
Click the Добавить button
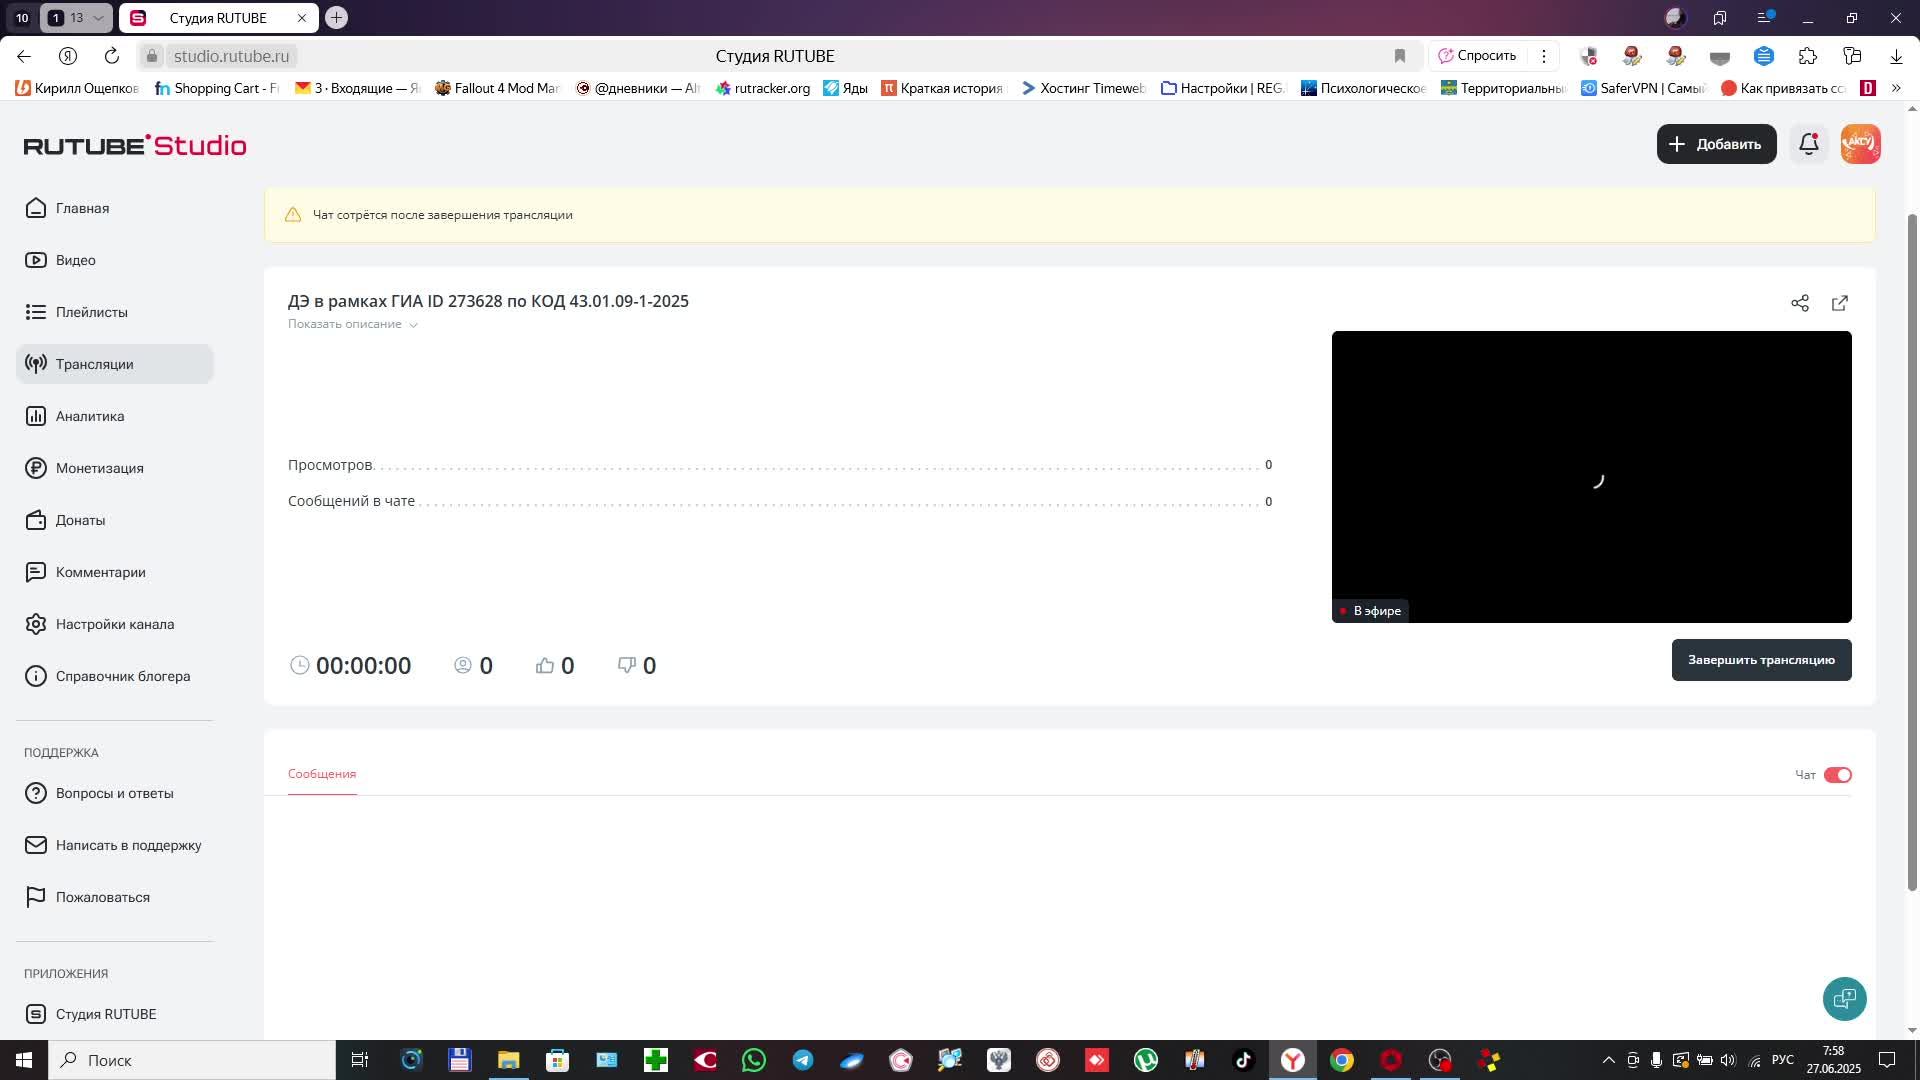pyautogui.click(x=1716, y=144)
